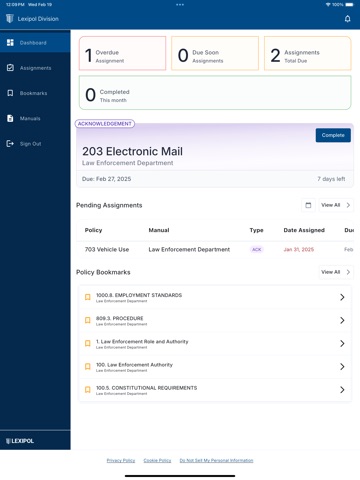Open the Assignments Total Due card
360x480 pixels.
pyautogui.click(x=308, y=53)
